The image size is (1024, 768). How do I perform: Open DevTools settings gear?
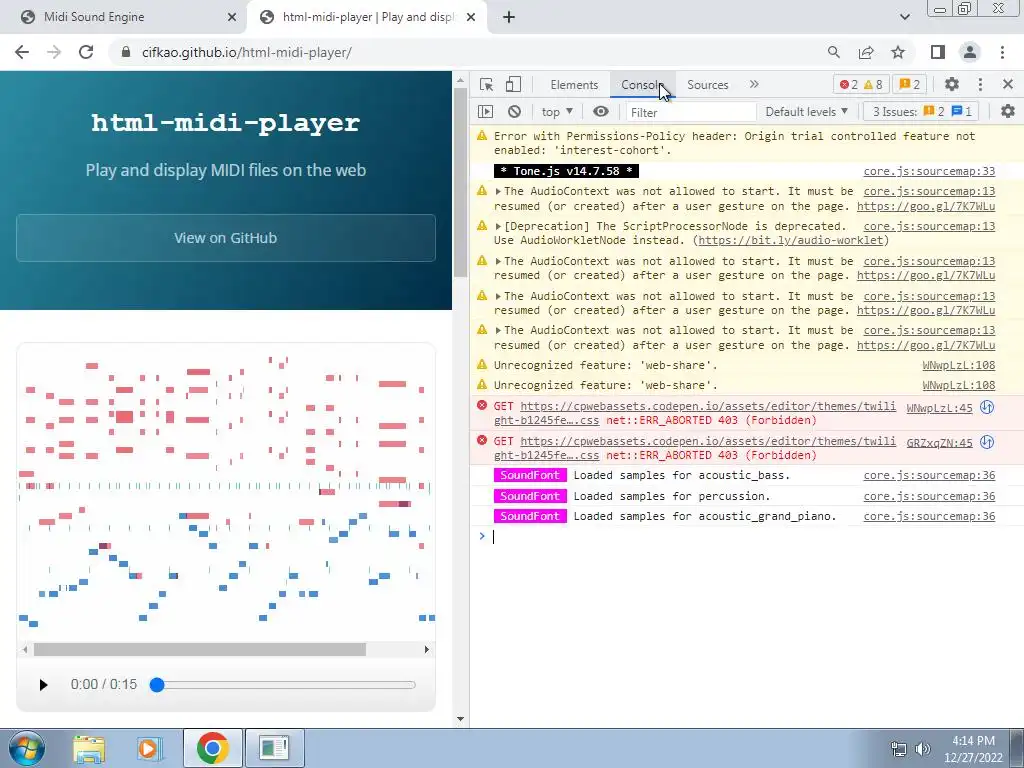click(952, 84)
